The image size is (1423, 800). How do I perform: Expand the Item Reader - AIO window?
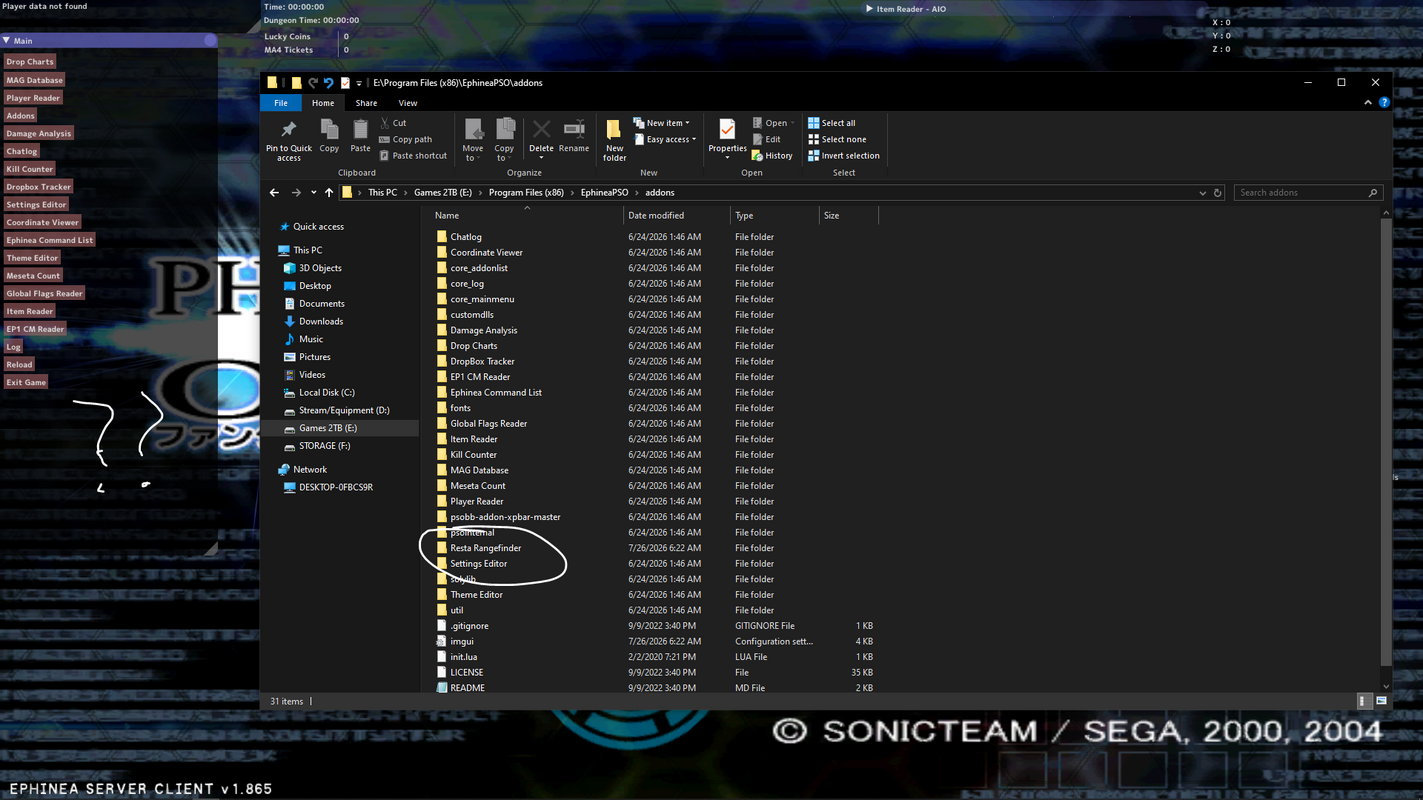coord(870,9)
